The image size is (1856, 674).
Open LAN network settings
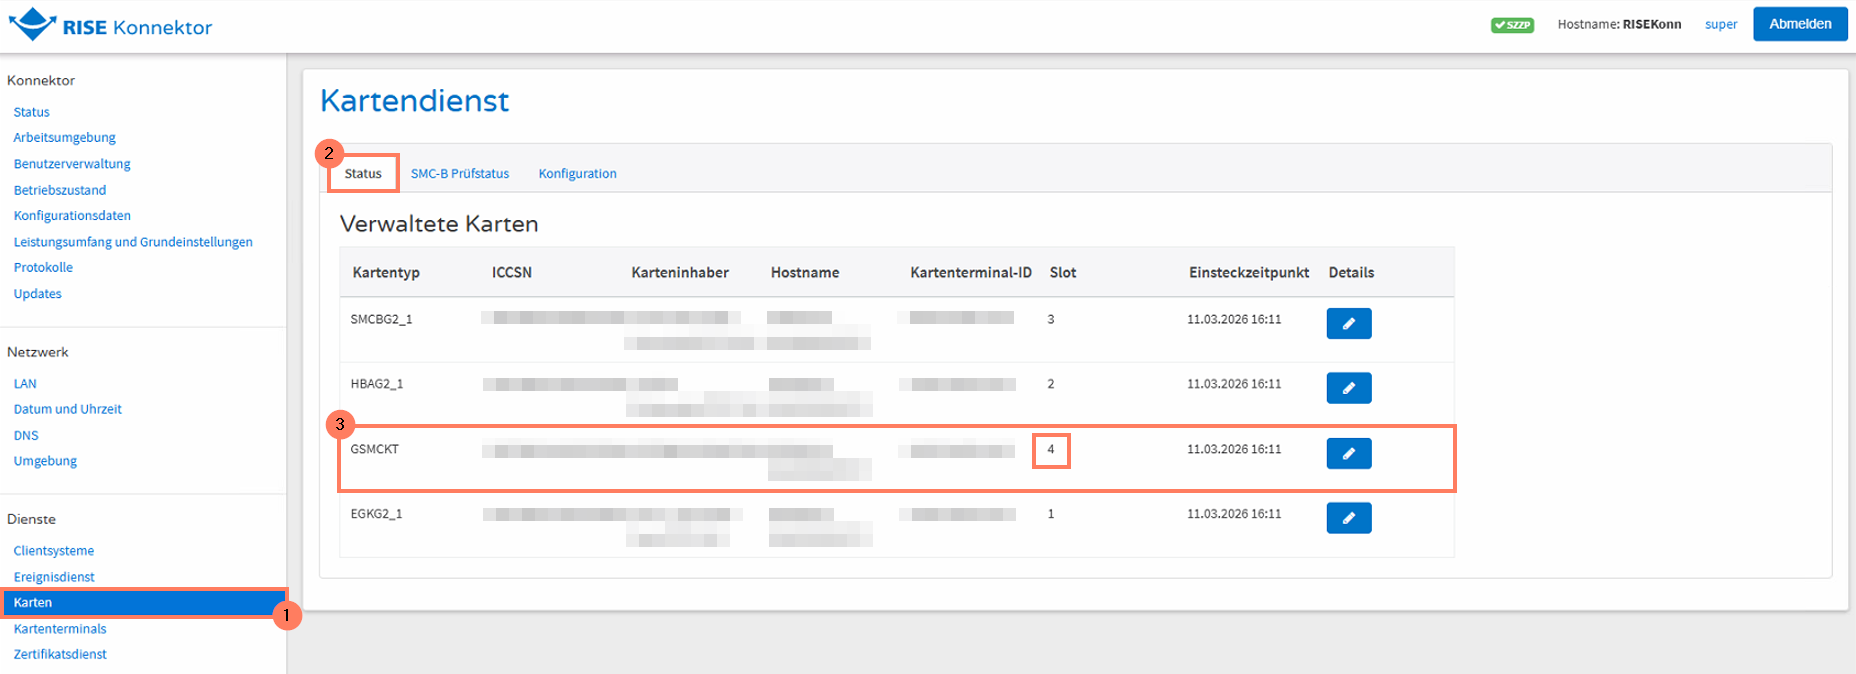pyautogui.click(x=25, y=384)
